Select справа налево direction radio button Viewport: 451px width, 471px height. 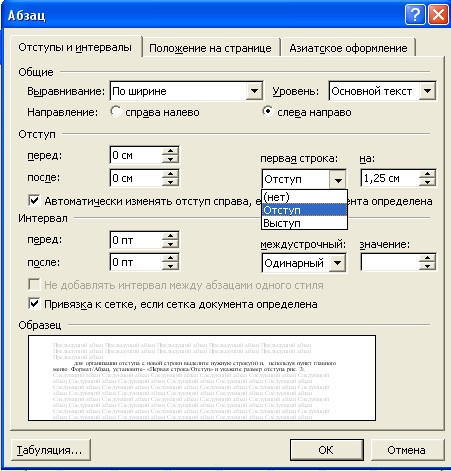pyautogui.click(x=116, y=111)
